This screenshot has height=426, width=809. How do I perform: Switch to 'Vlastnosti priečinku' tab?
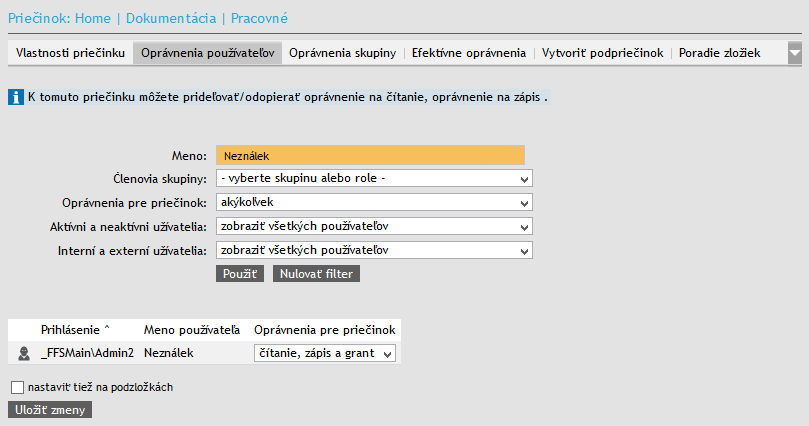[70, 53]
